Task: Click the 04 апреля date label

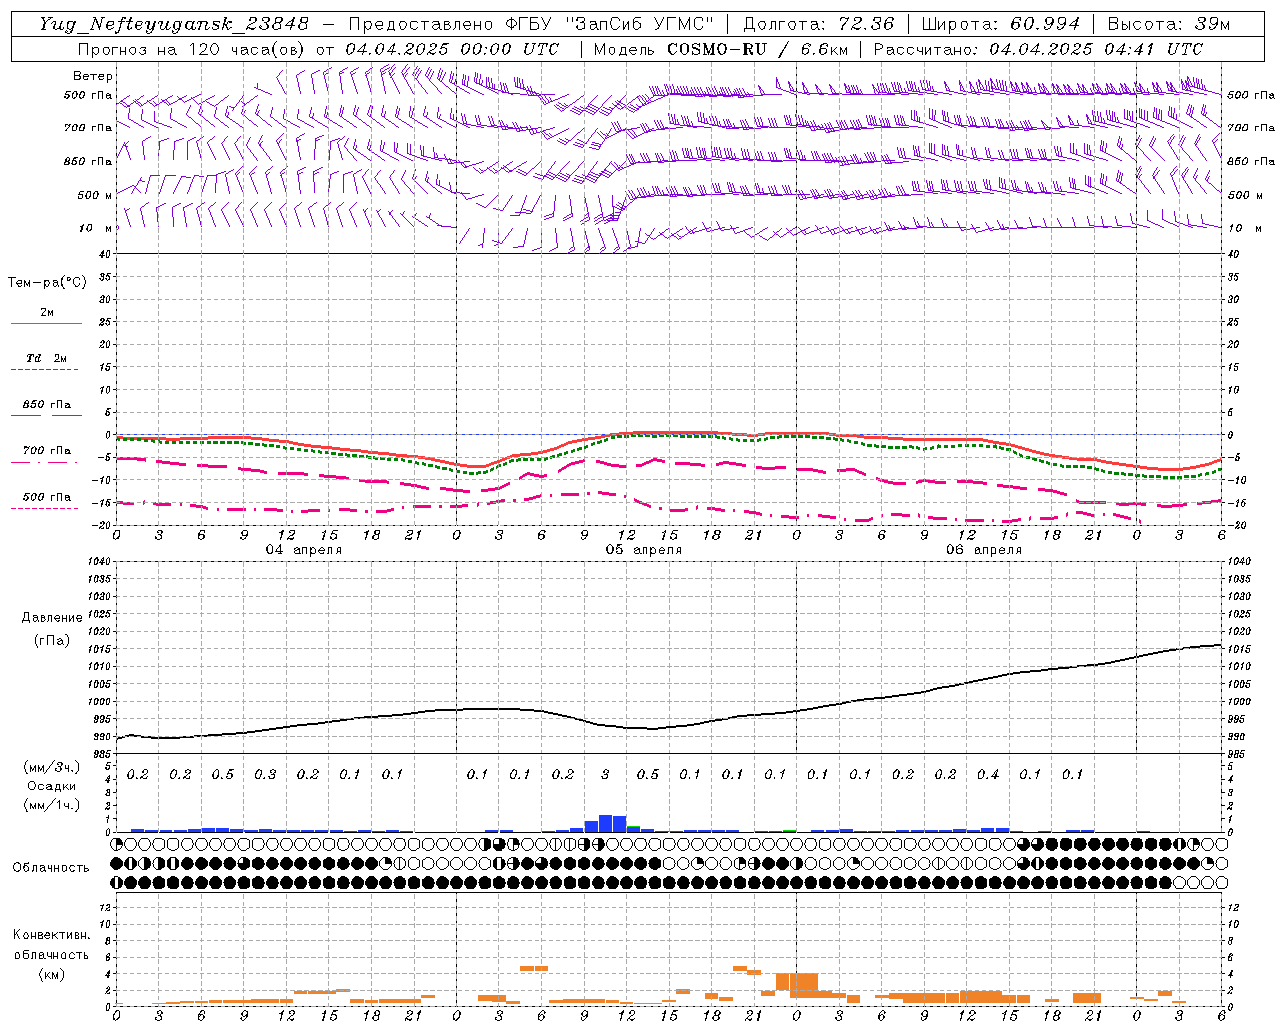Action: click(x=303, y=550)
